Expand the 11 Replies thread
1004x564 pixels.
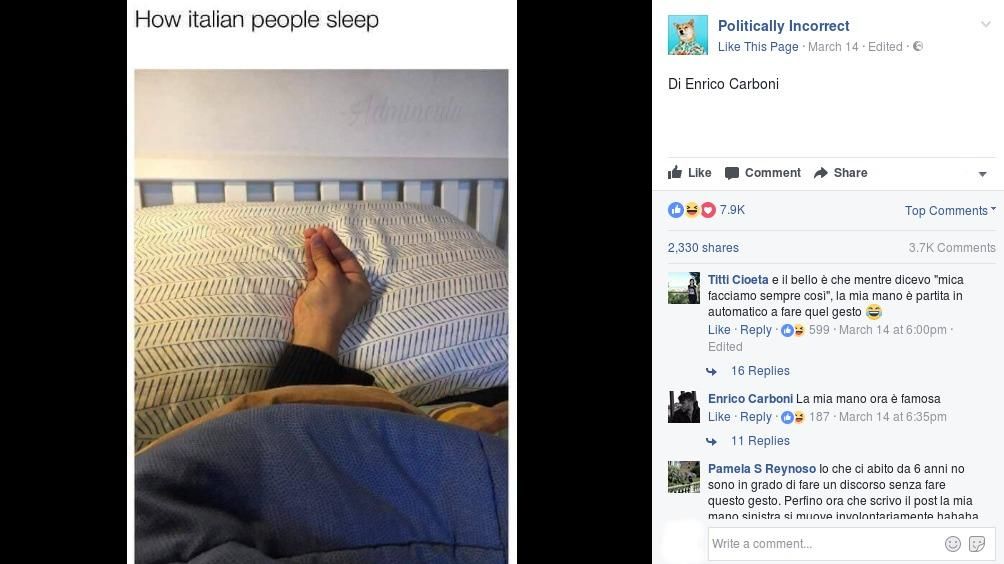[x=760, y=440]
